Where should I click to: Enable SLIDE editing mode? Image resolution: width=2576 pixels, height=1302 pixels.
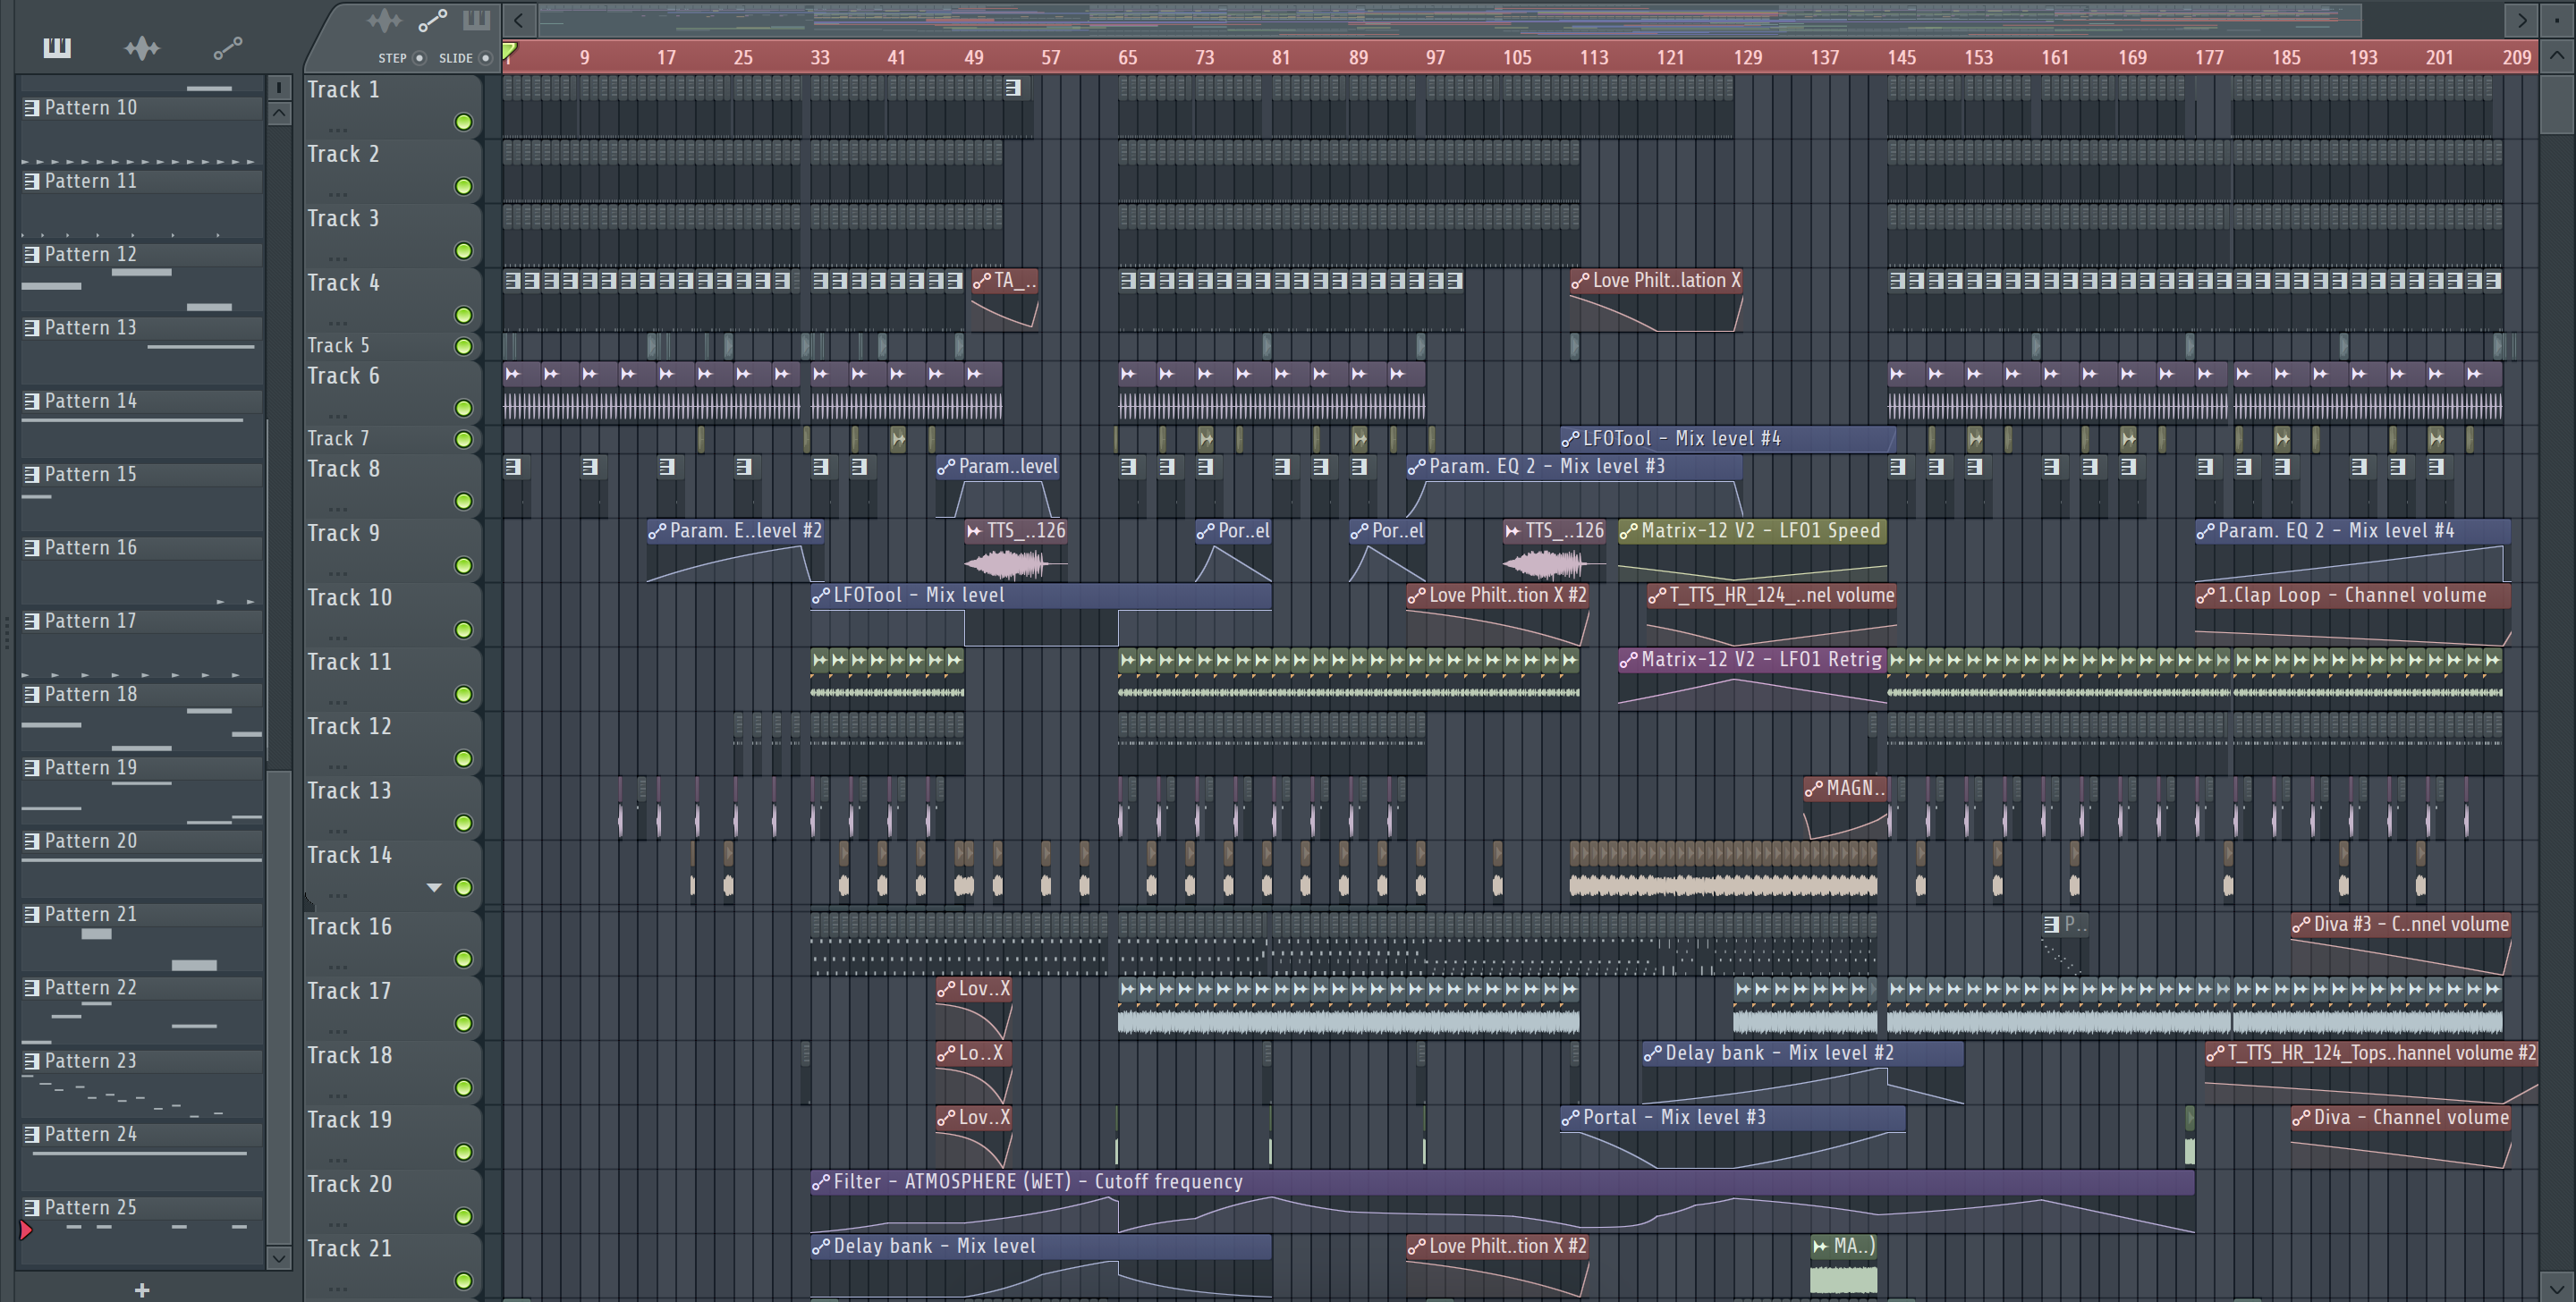click(x=486, y=58)
